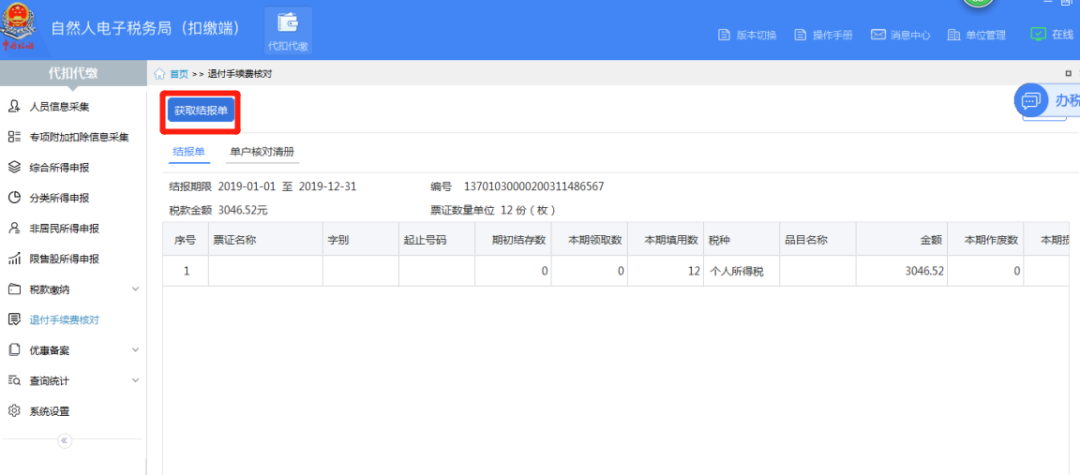1080x475 pixels.
Task: Select table row 1 with 个人所得税
Action: (x=600, y=271)
